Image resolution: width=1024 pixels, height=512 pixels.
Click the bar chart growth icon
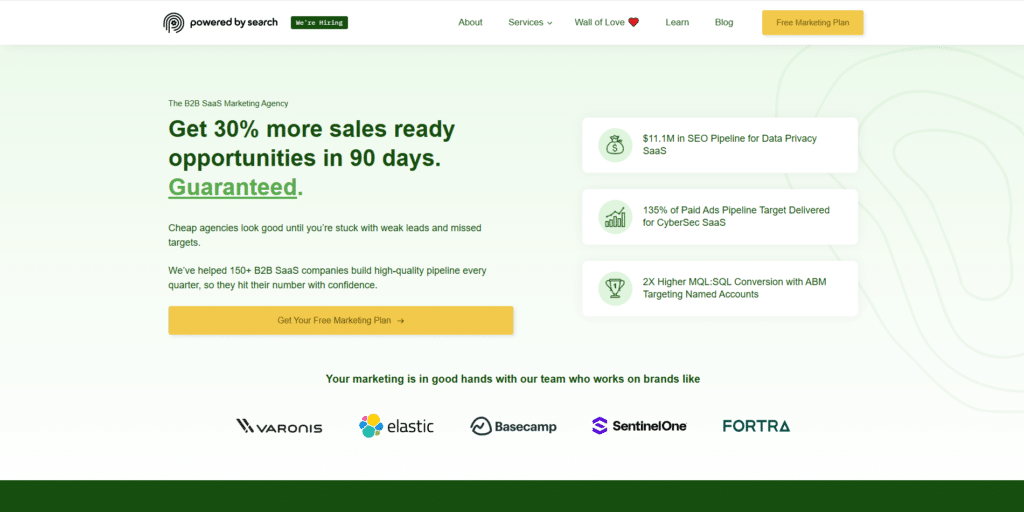615,217
